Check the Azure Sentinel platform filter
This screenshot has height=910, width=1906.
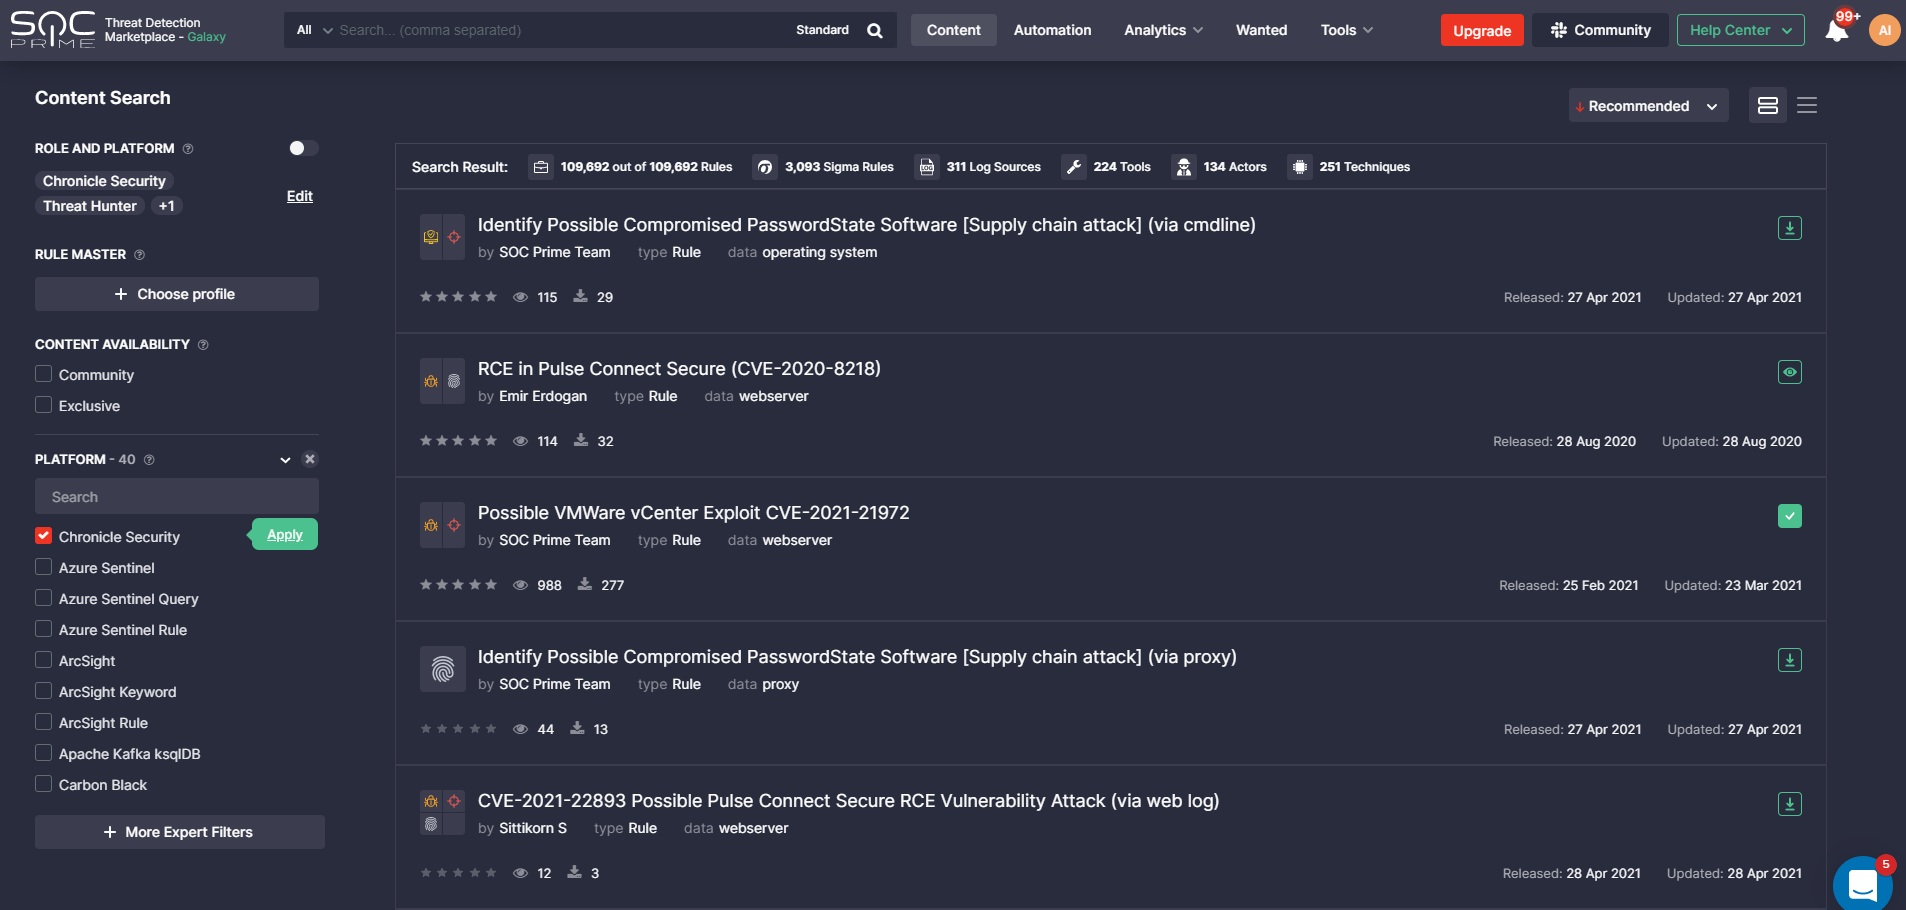pos(43,567)
